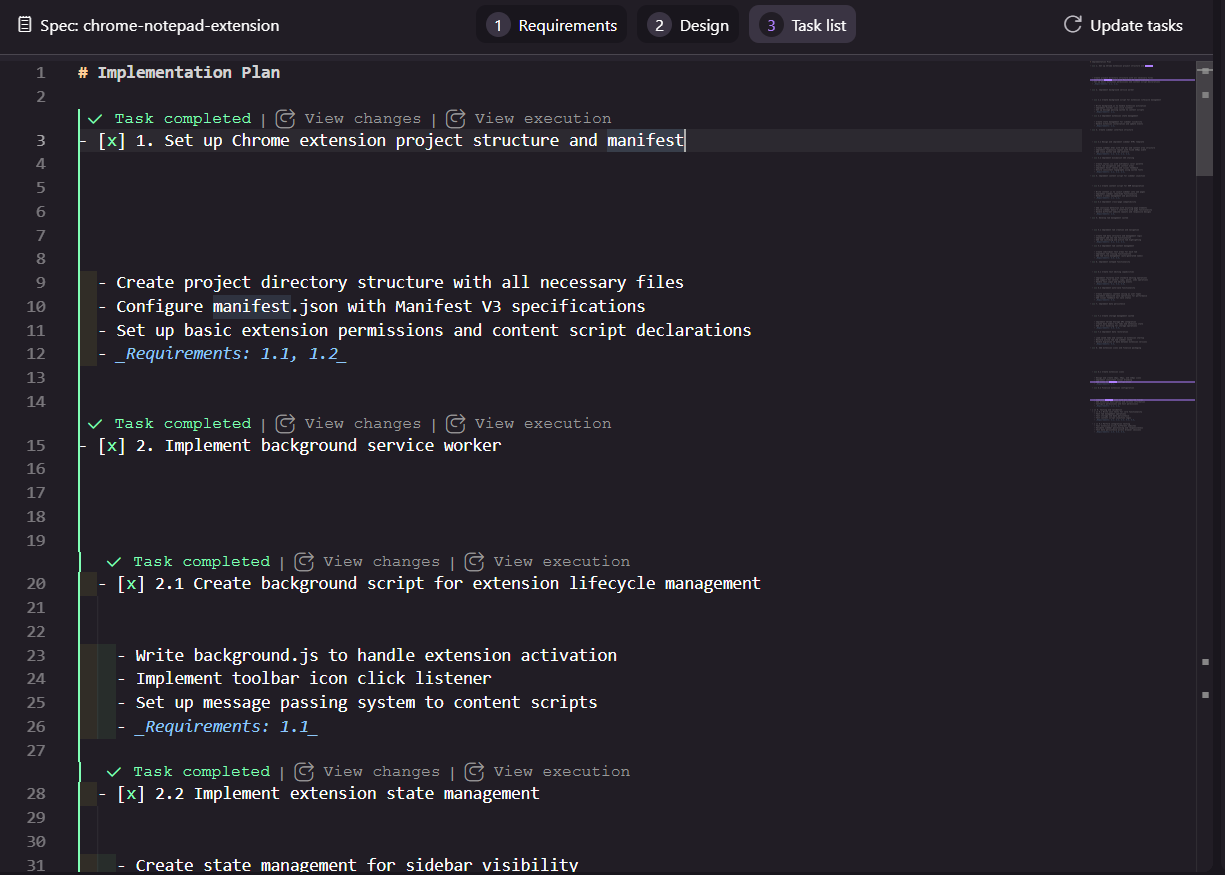Click step number 3 circle for Task list
Viewport: 1225px width, 875px height.
[x=770, y=25]
